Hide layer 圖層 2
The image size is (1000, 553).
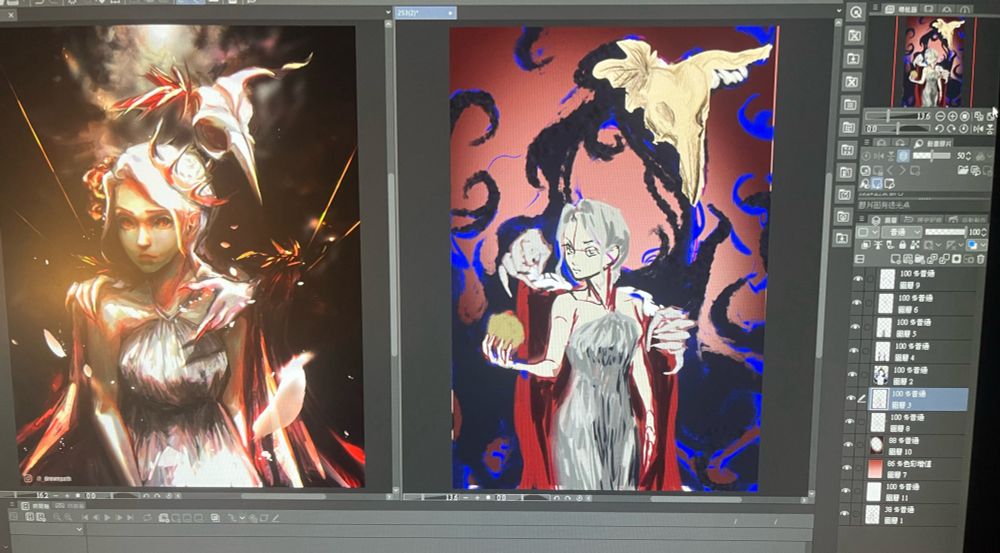click(x=855, y=374)
